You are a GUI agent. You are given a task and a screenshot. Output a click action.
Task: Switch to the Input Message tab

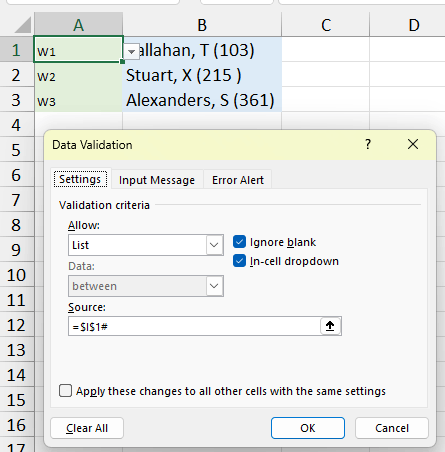tap(157, 180)
